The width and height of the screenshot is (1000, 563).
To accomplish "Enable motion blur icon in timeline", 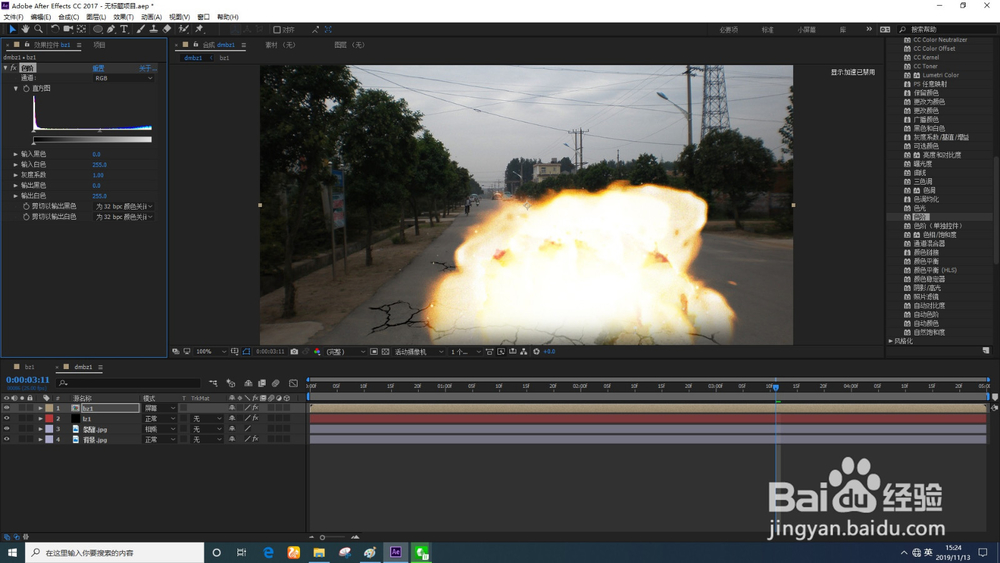I will coord(276,383).
